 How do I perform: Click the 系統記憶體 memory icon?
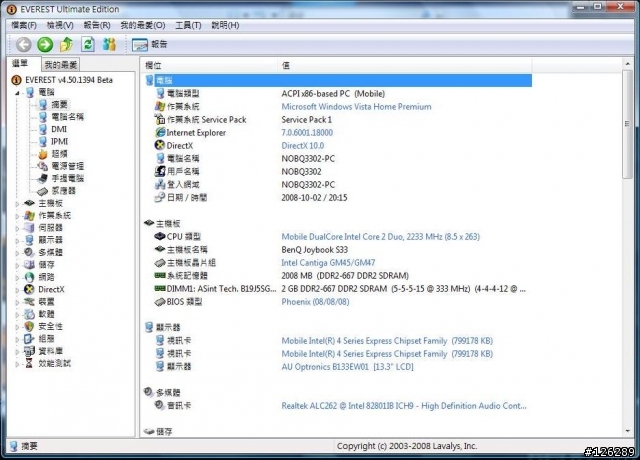(x=160, y=276)
